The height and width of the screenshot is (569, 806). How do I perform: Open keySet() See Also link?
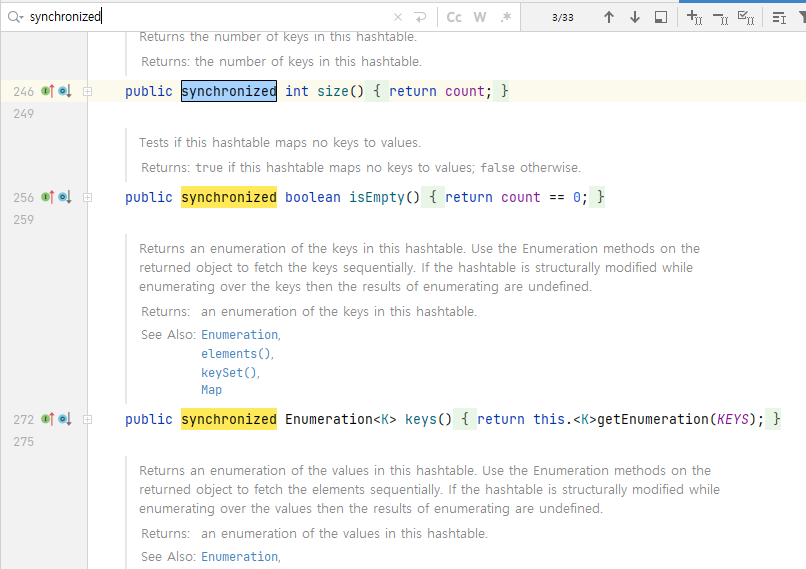coord(229,372)
